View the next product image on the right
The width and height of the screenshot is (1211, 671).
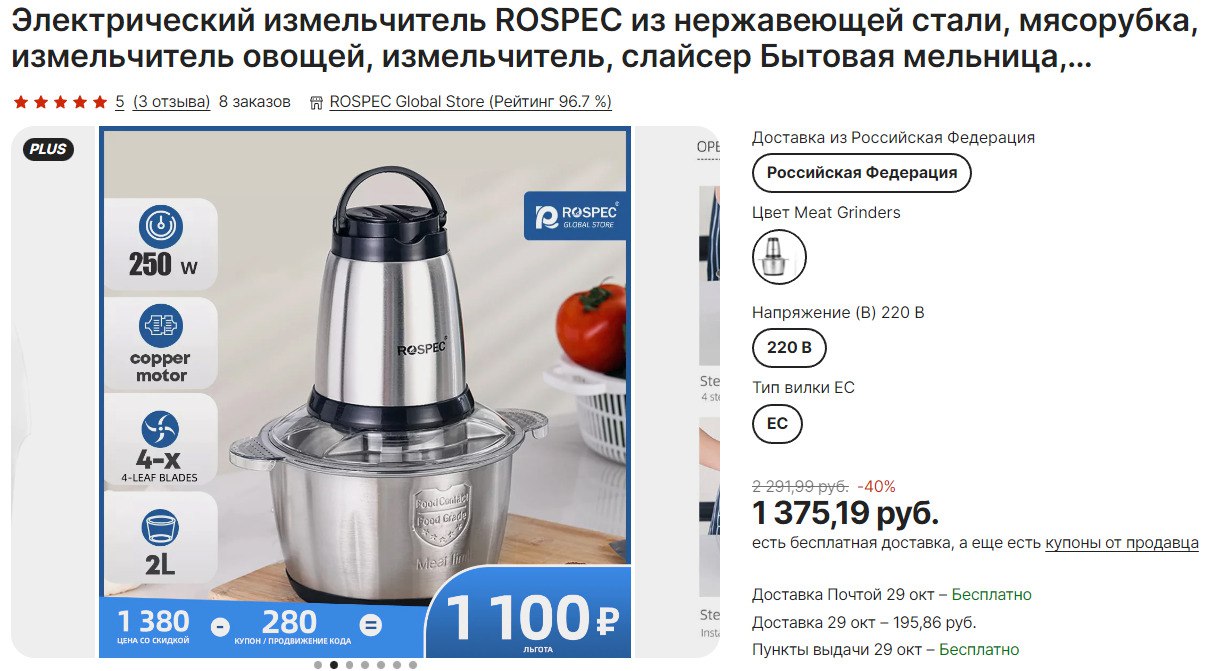709,390
